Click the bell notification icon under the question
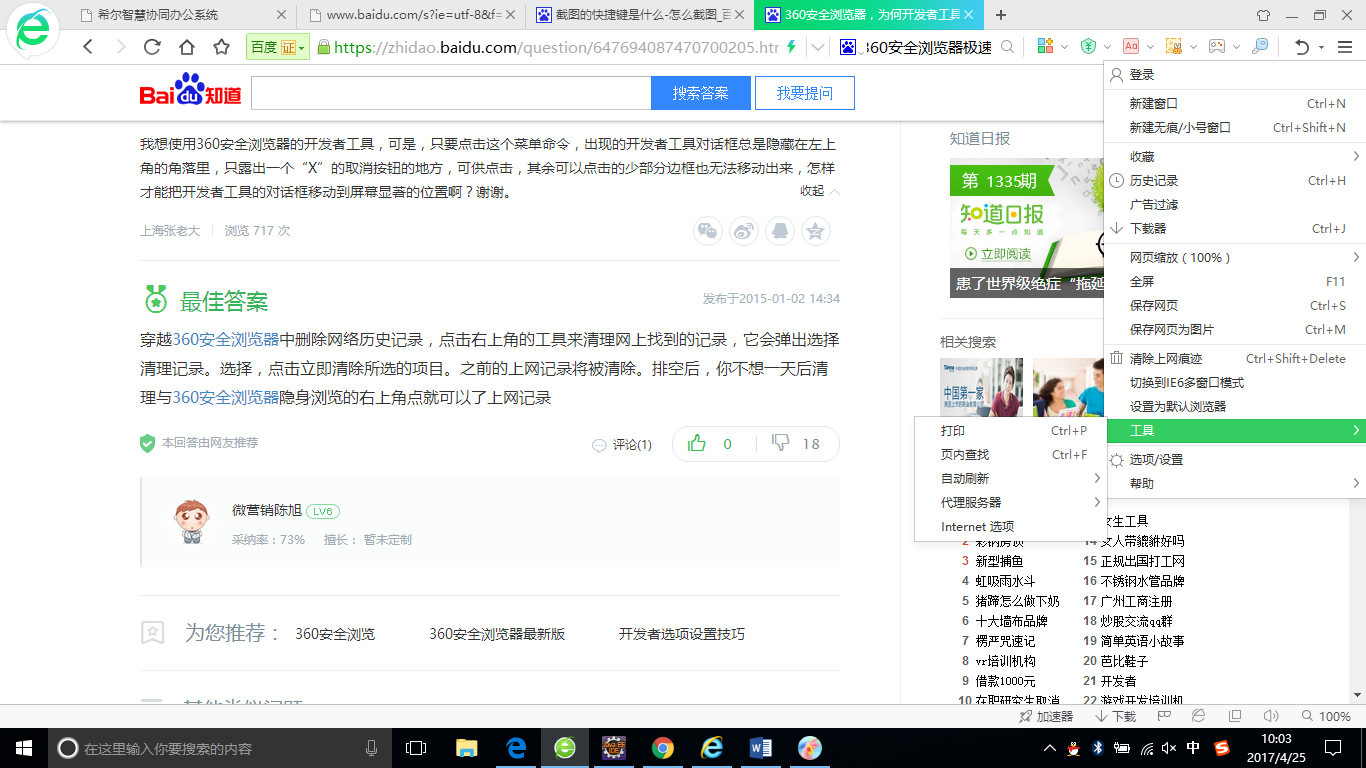This screenshot has height=768, width=1366. click(x=780, y=231)
